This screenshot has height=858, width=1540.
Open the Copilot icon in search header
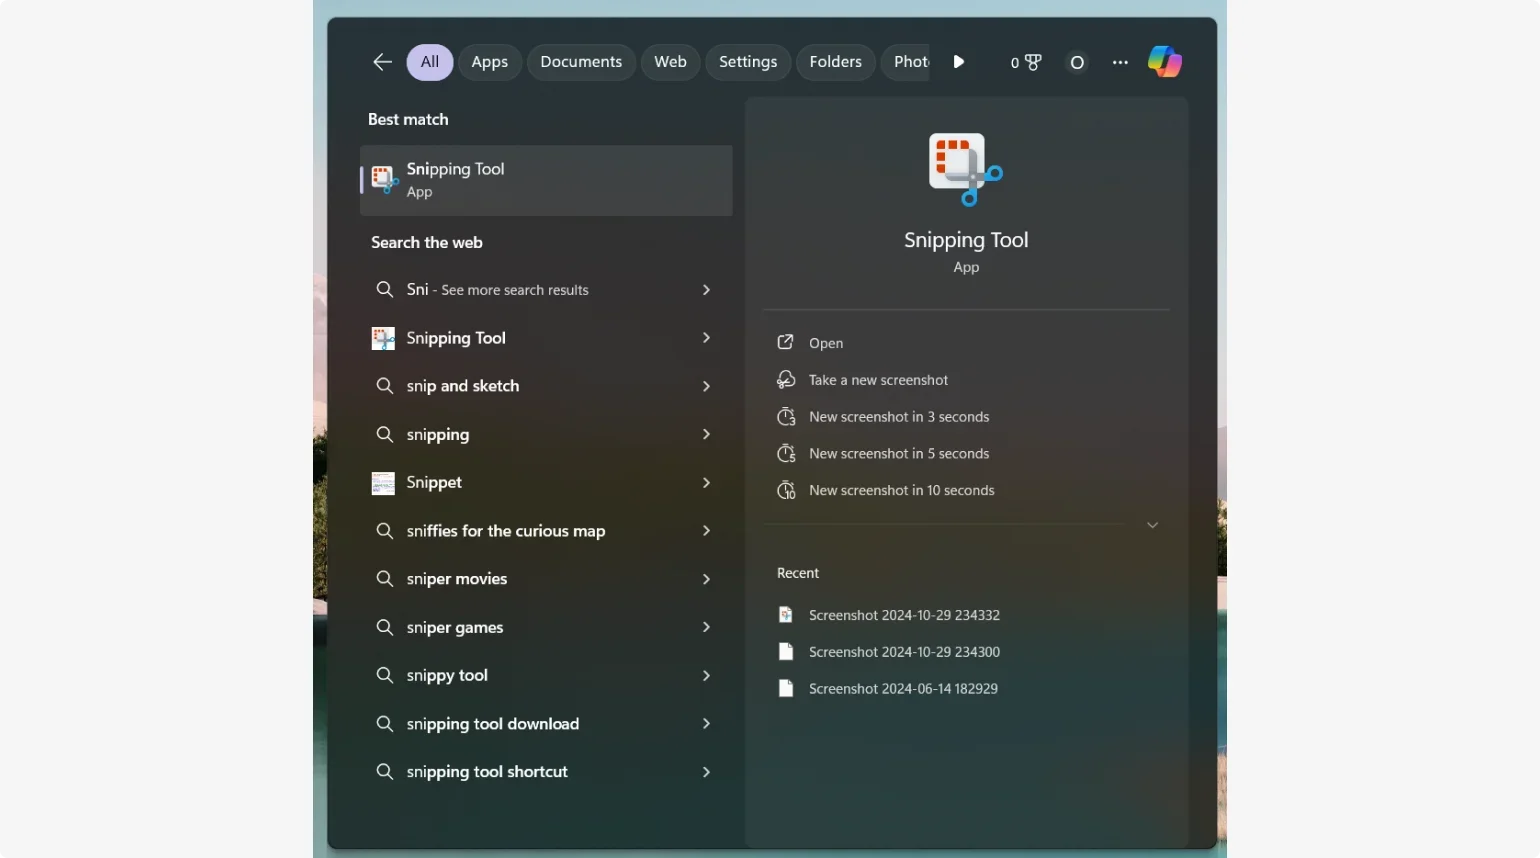pos(1164,62)
